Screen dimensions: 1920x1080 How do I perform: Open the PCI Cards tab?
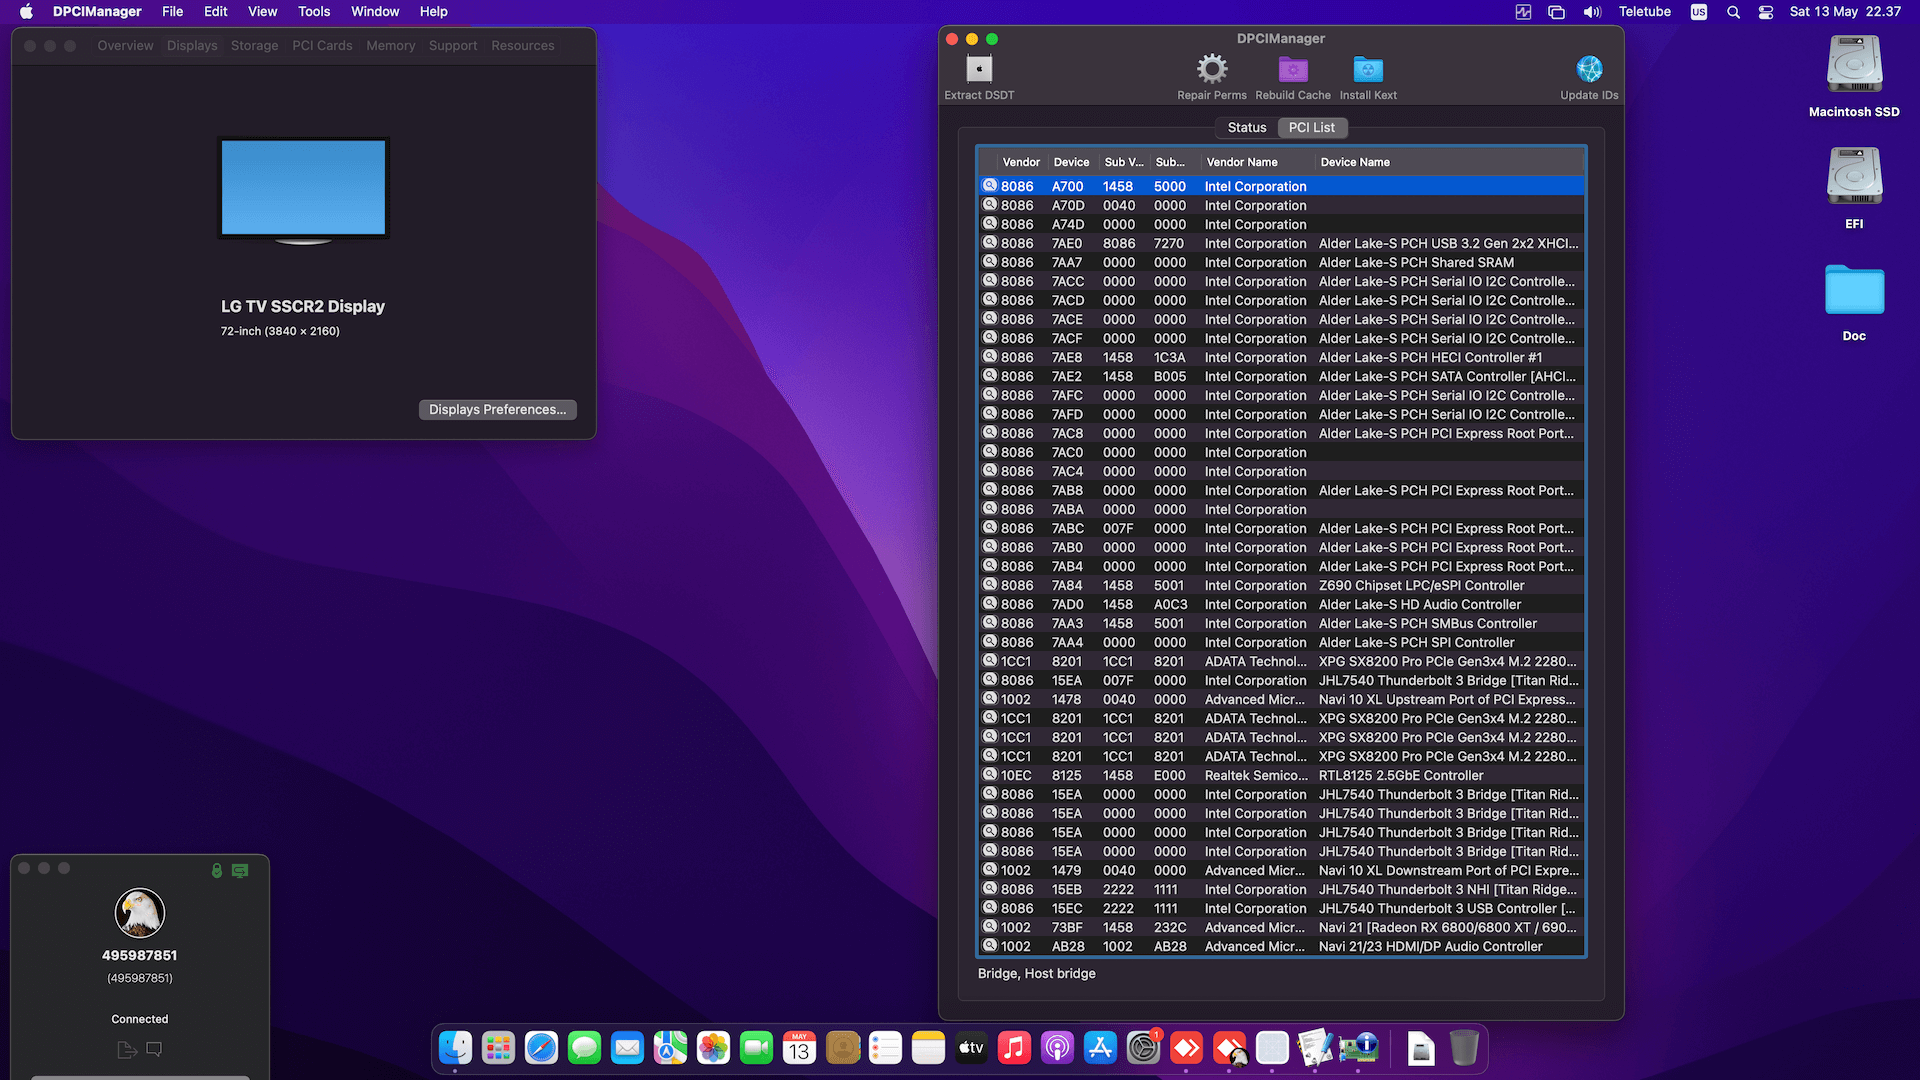pos(322,46)
